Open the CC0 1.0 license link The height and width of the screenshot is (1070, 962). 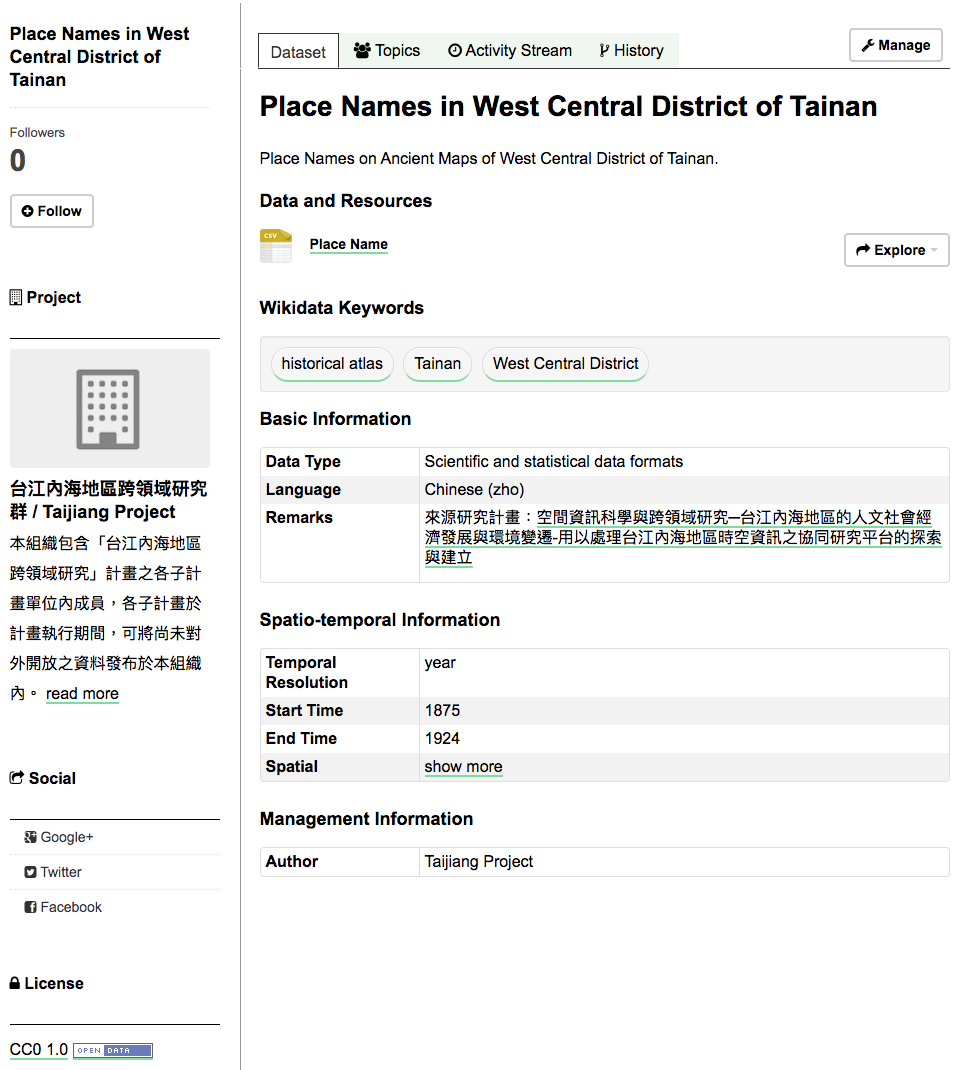pyautogui.click(x=39, y=1050)
